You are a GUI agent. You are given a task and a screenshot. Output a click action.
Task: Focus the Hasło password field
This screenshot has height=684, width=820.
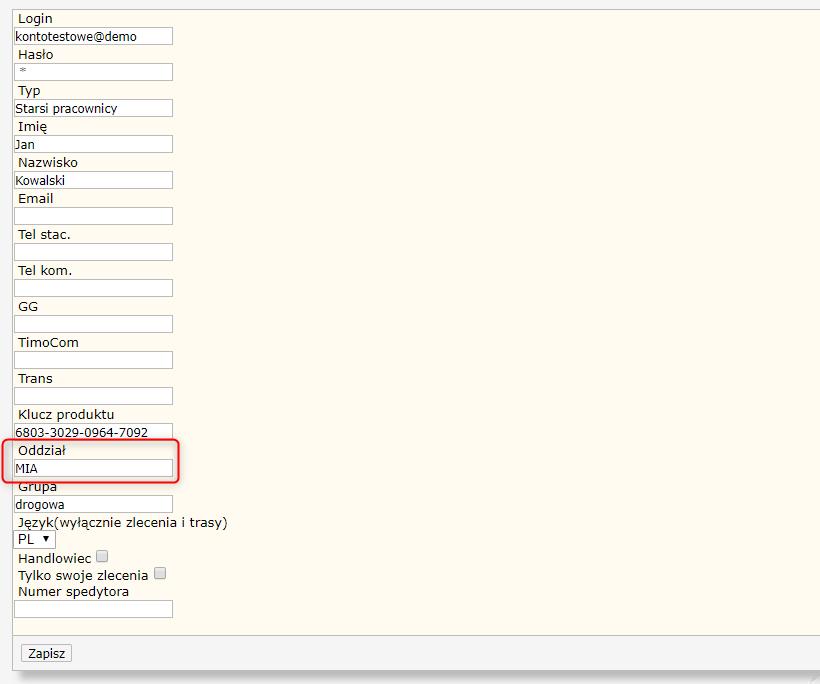point(93,72)
